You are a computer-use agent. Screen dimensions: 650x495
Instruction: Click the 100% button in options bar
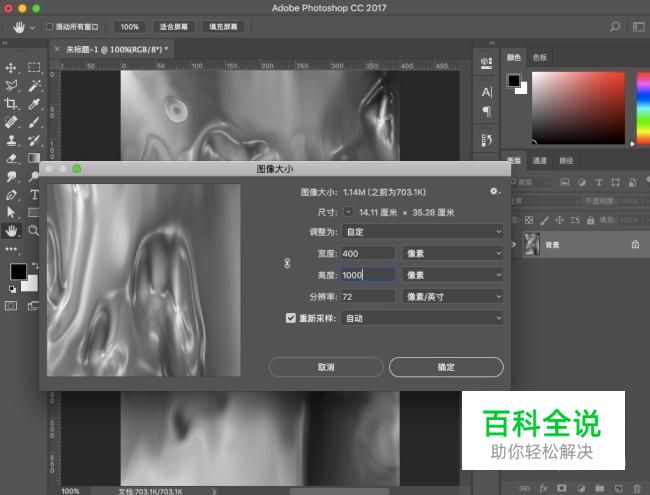tap(129, 27)
